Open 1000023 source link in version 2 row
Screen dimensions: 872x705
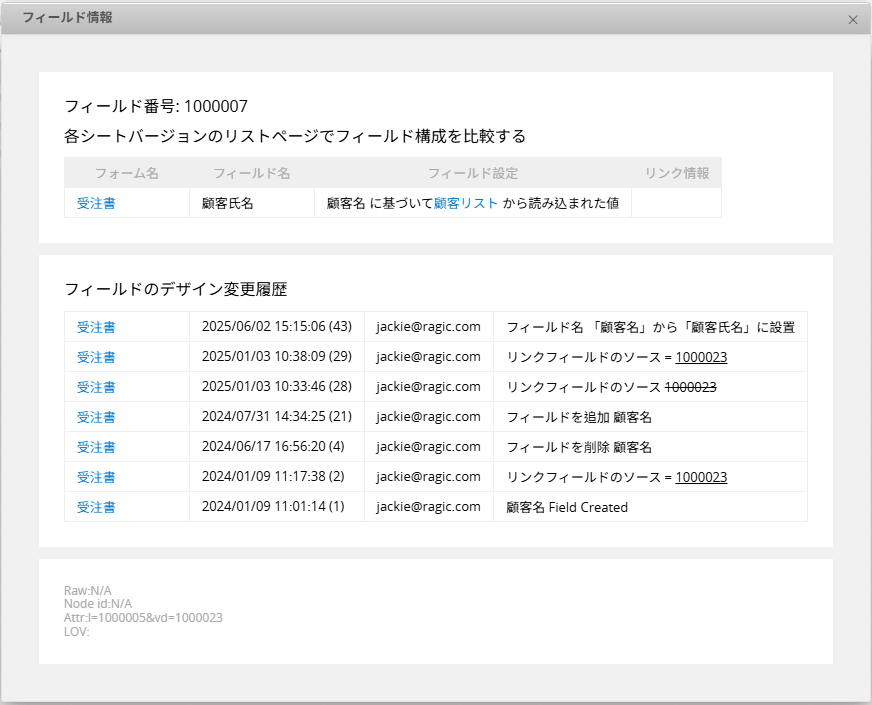pyautogui.click(x=701, y=477)
